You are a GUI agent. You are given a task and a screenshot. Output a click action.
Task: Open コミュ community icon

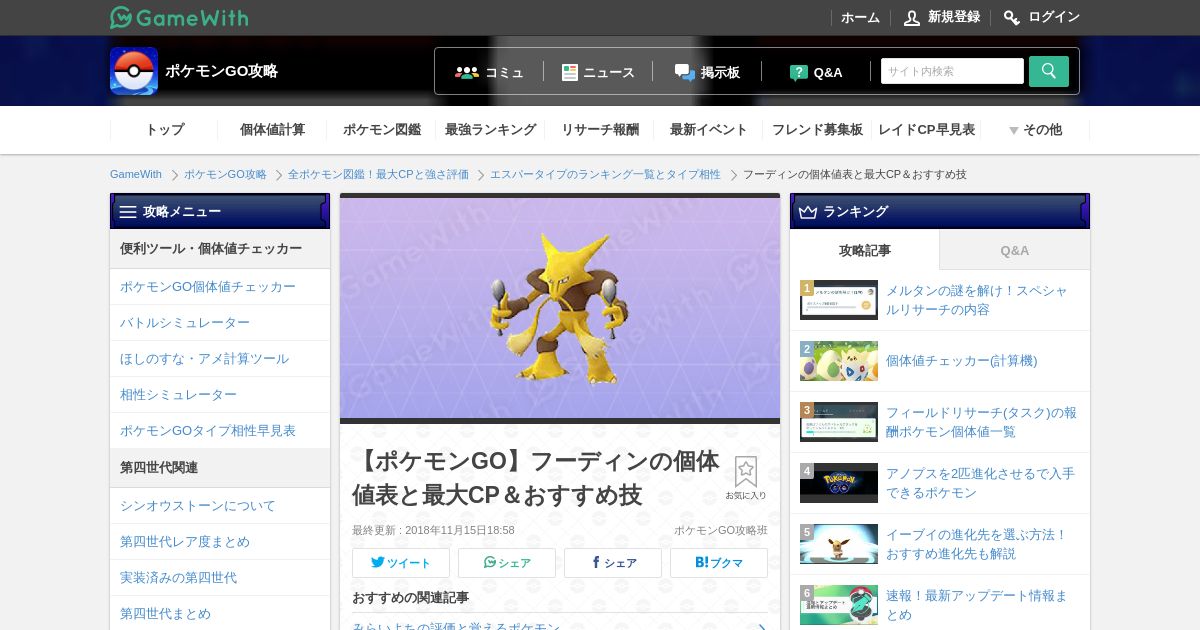467,72
